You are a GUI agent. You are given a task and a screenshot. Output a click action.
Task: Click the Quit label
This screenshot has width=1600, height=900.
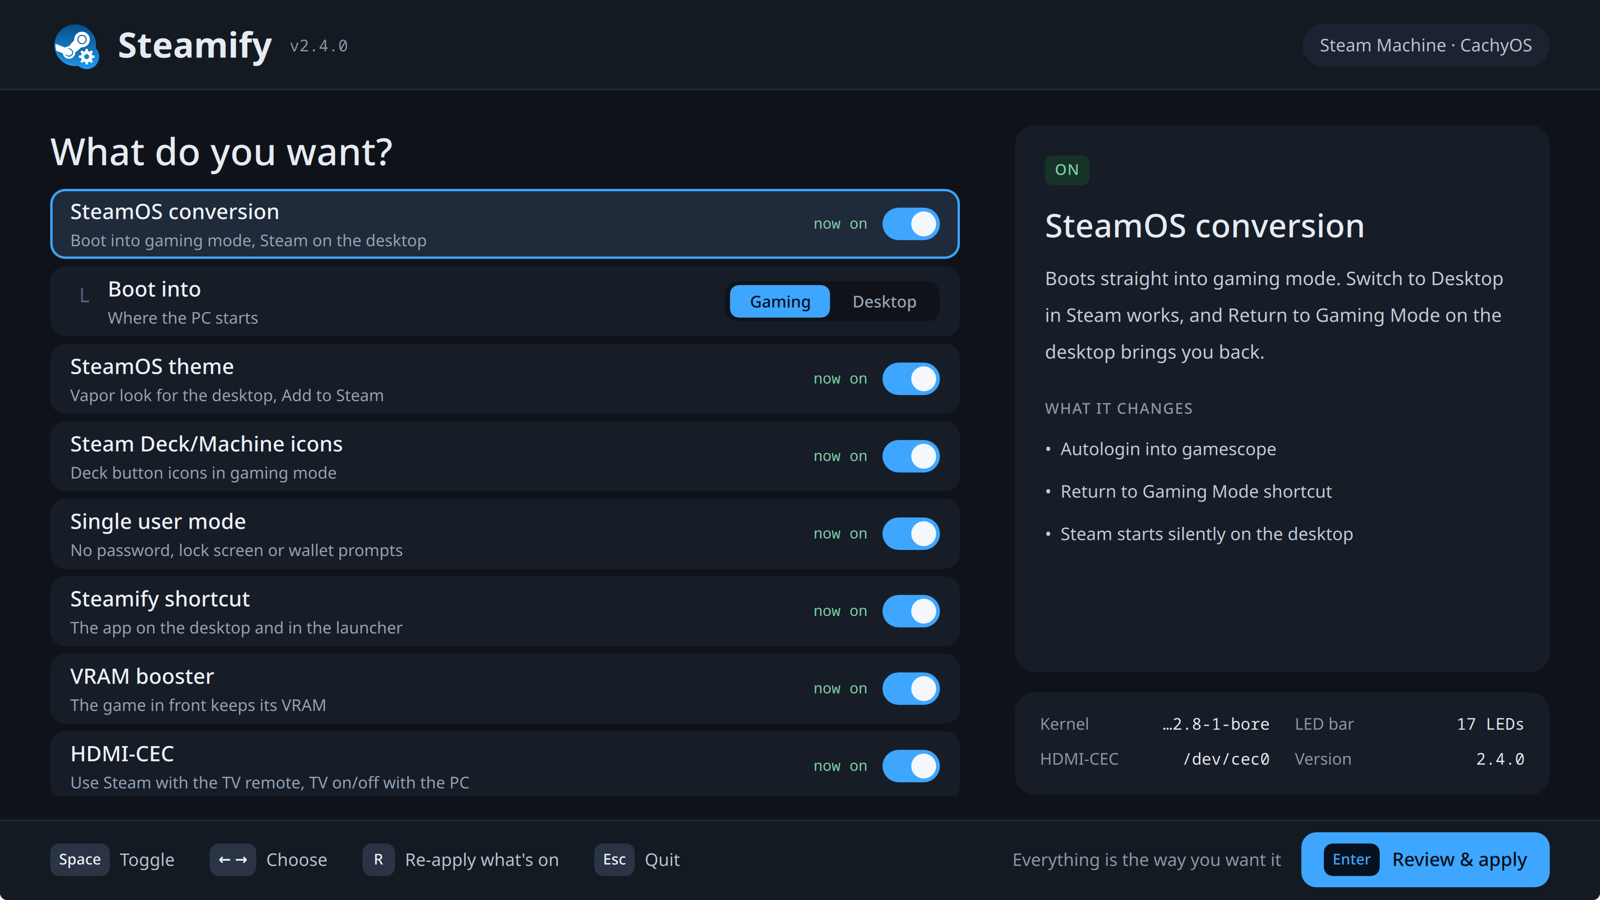click(662, 860)
